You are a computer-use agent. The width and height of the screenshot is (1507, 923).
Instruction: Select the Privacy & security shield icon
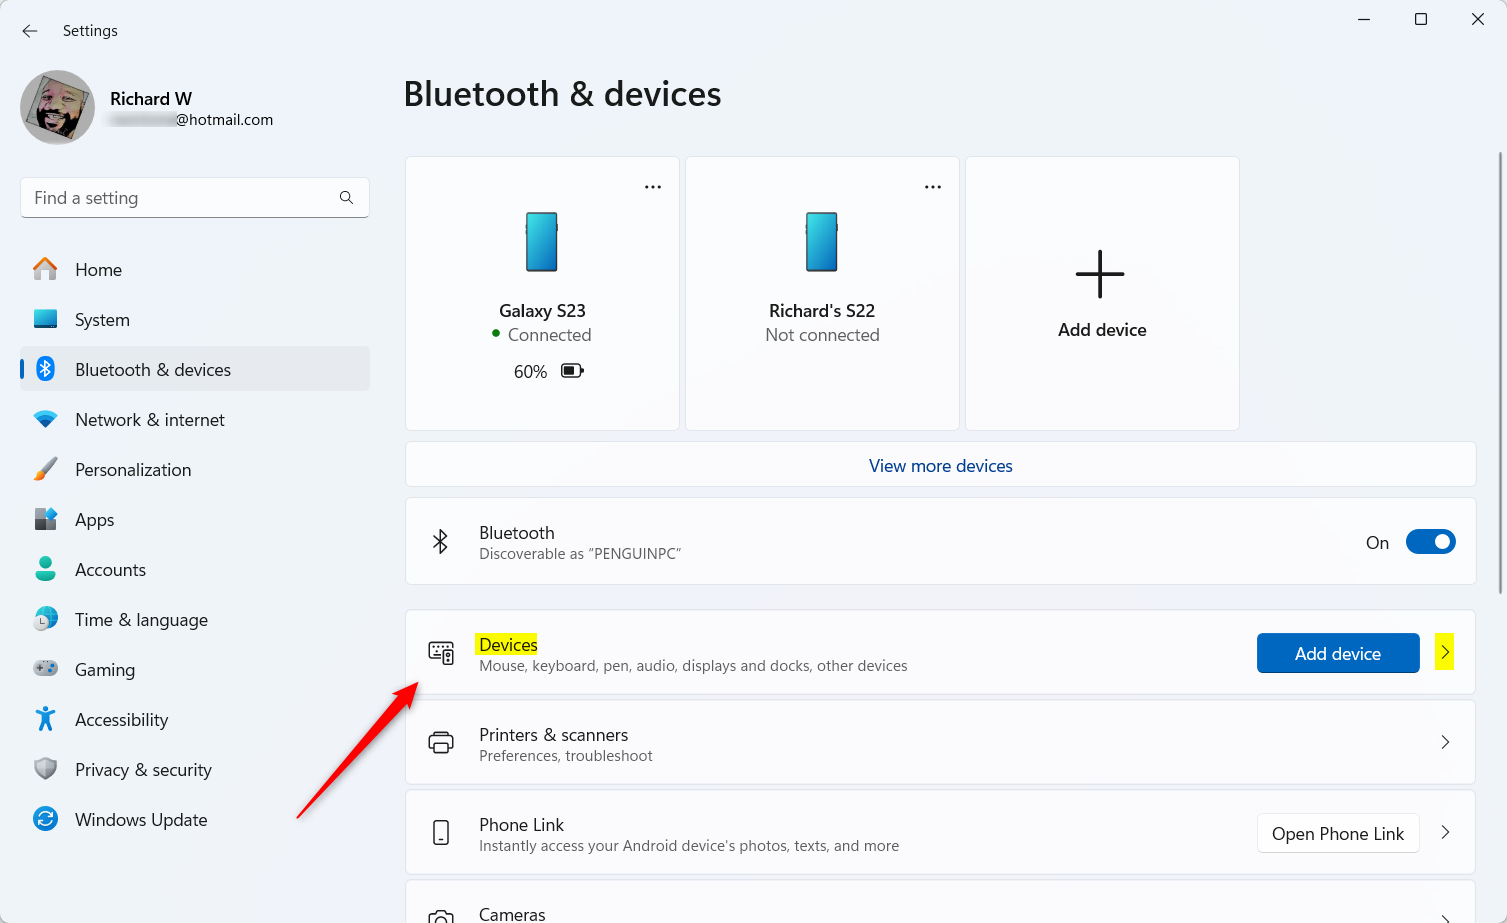click(x=46, y=769)
